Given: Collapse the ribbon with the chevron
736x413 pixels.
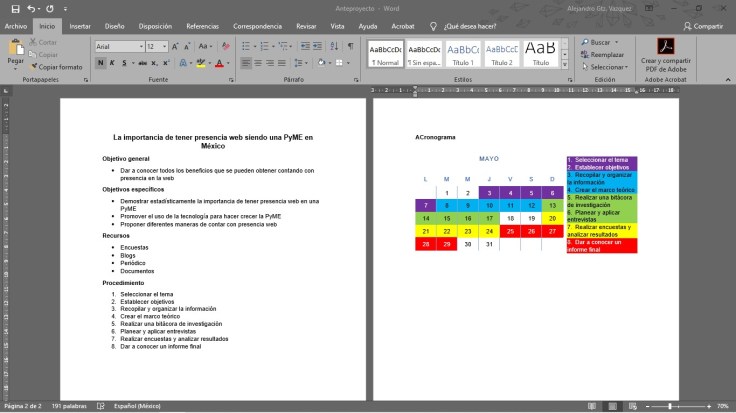Looking at the screenshot, I should [x=728, y=80].
